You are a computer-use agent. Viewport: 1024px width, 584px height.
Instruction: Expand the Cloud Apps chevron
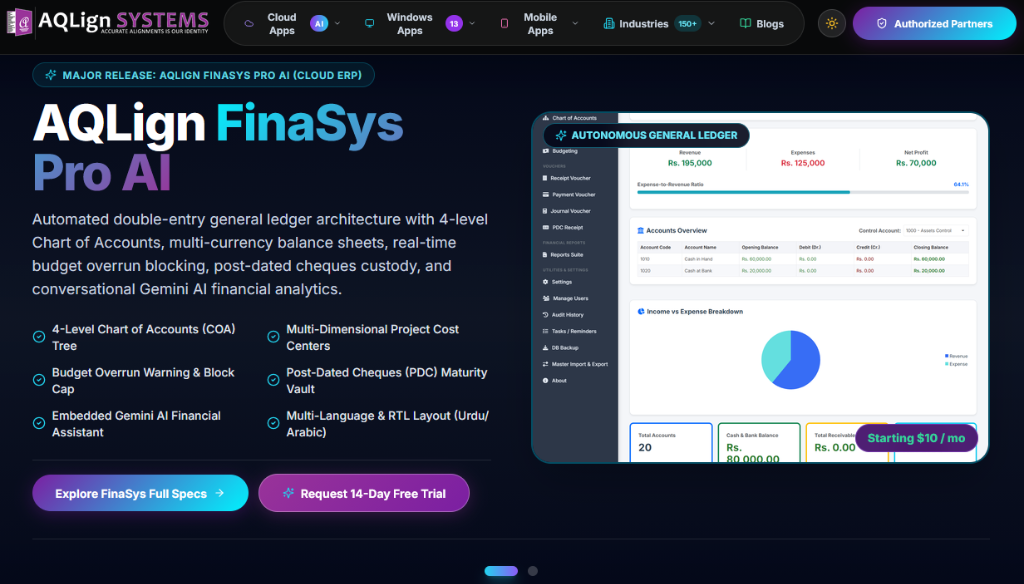[338, 24]
